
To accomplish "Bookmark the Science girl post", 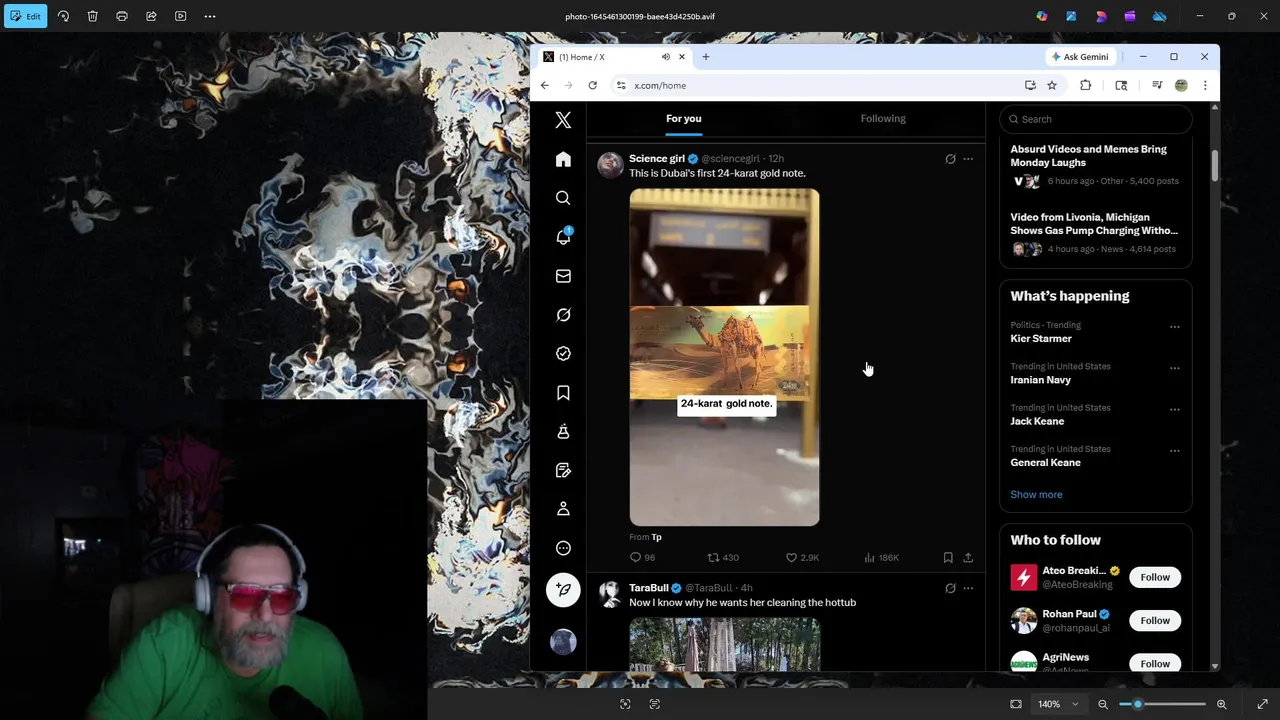I will pos(948,557).
